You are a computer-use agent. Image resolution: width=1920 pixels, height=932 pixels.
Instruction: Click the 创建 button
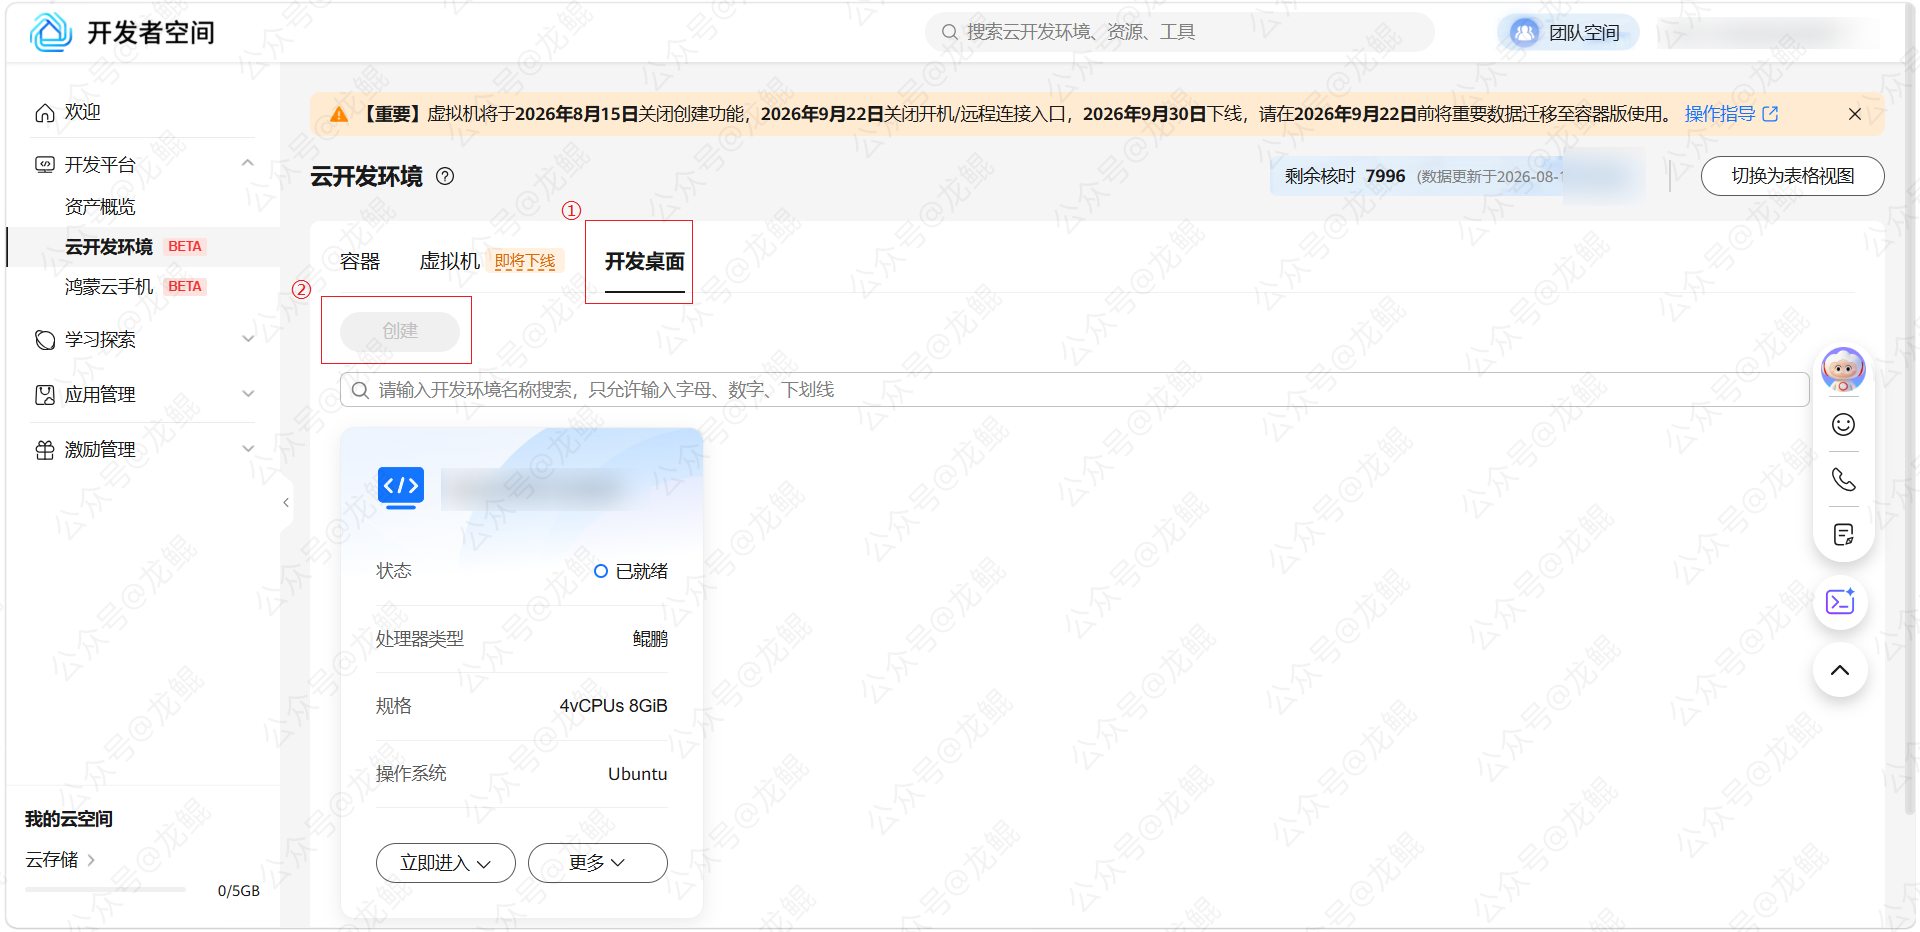(x=400, y=330)
